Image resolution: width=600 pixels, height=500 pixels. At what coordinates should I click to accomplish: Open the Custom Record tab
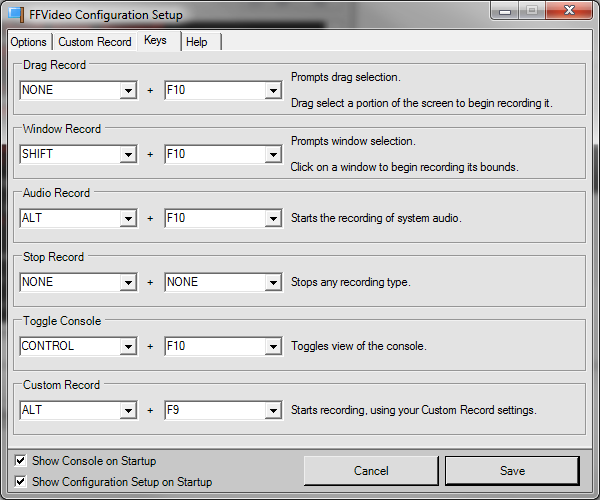coord(94,42)
